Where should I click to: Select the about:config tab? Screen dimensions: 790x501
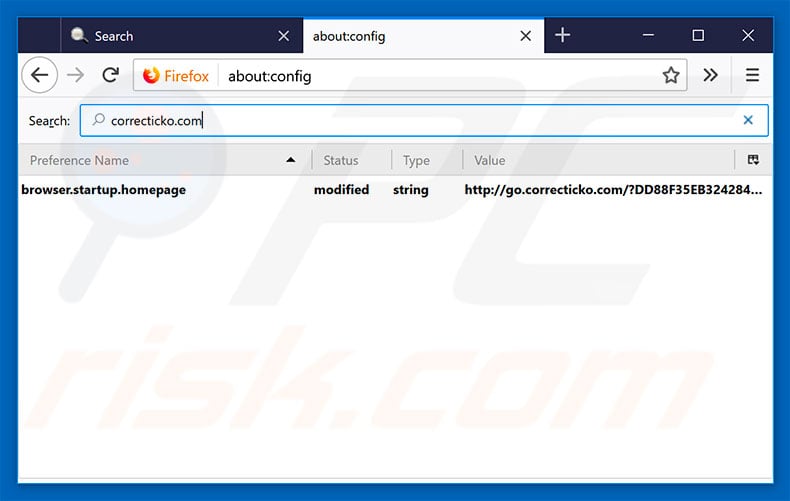pos(423,36)
